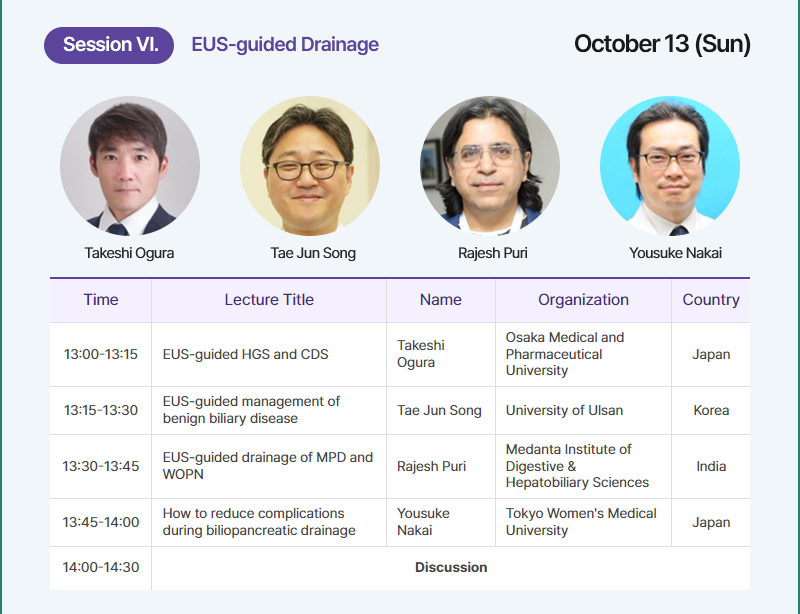Click the Japan cell in Yousuke Nakai's row
This screenshot has width=800, height=614.
tap(711, 522)
